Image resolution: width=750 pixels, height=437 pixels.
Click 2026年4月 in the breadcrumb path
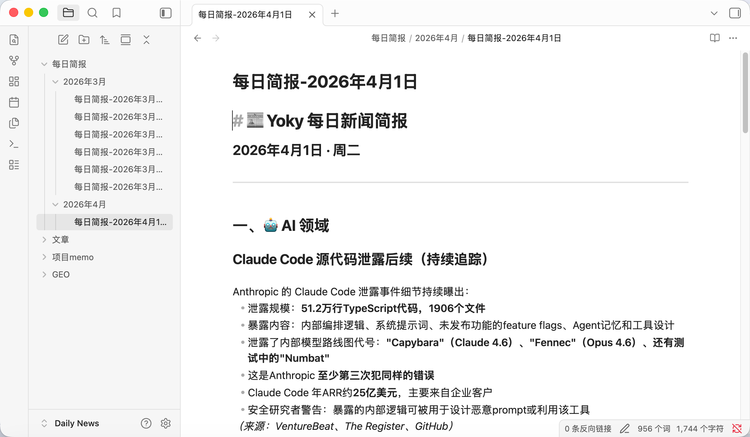pos(436,38)
